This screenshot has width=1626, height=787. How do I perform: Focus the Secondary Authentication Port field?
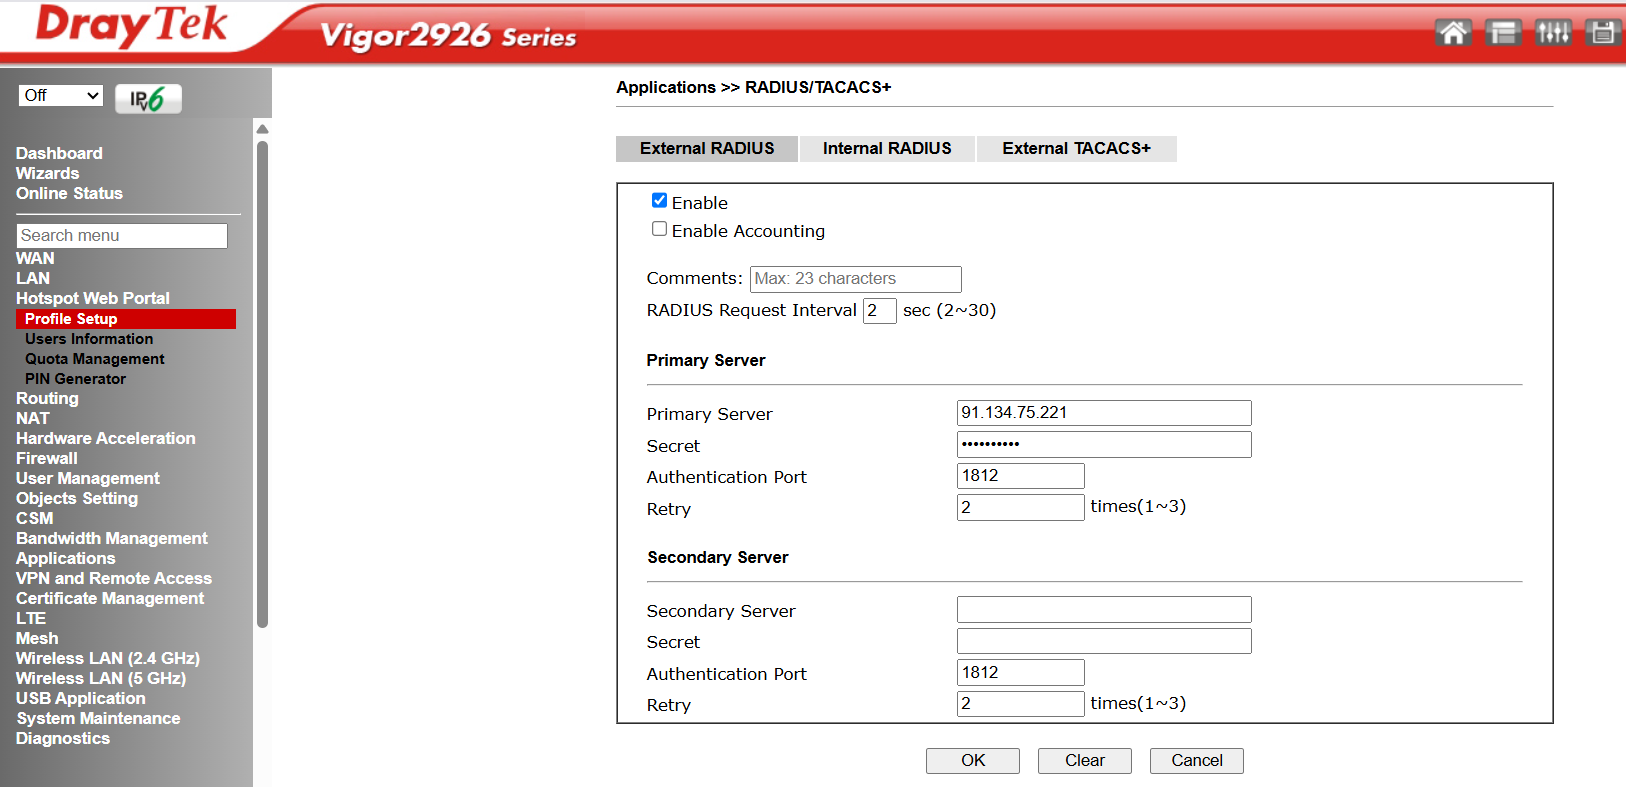point(1021,673)
